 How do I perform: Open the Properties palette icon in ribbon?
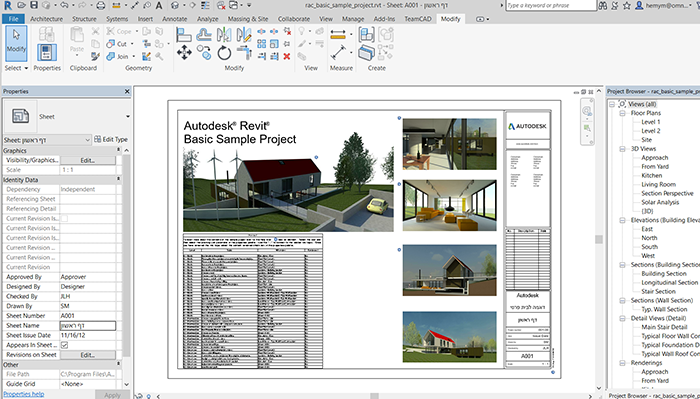pos(47,52)
